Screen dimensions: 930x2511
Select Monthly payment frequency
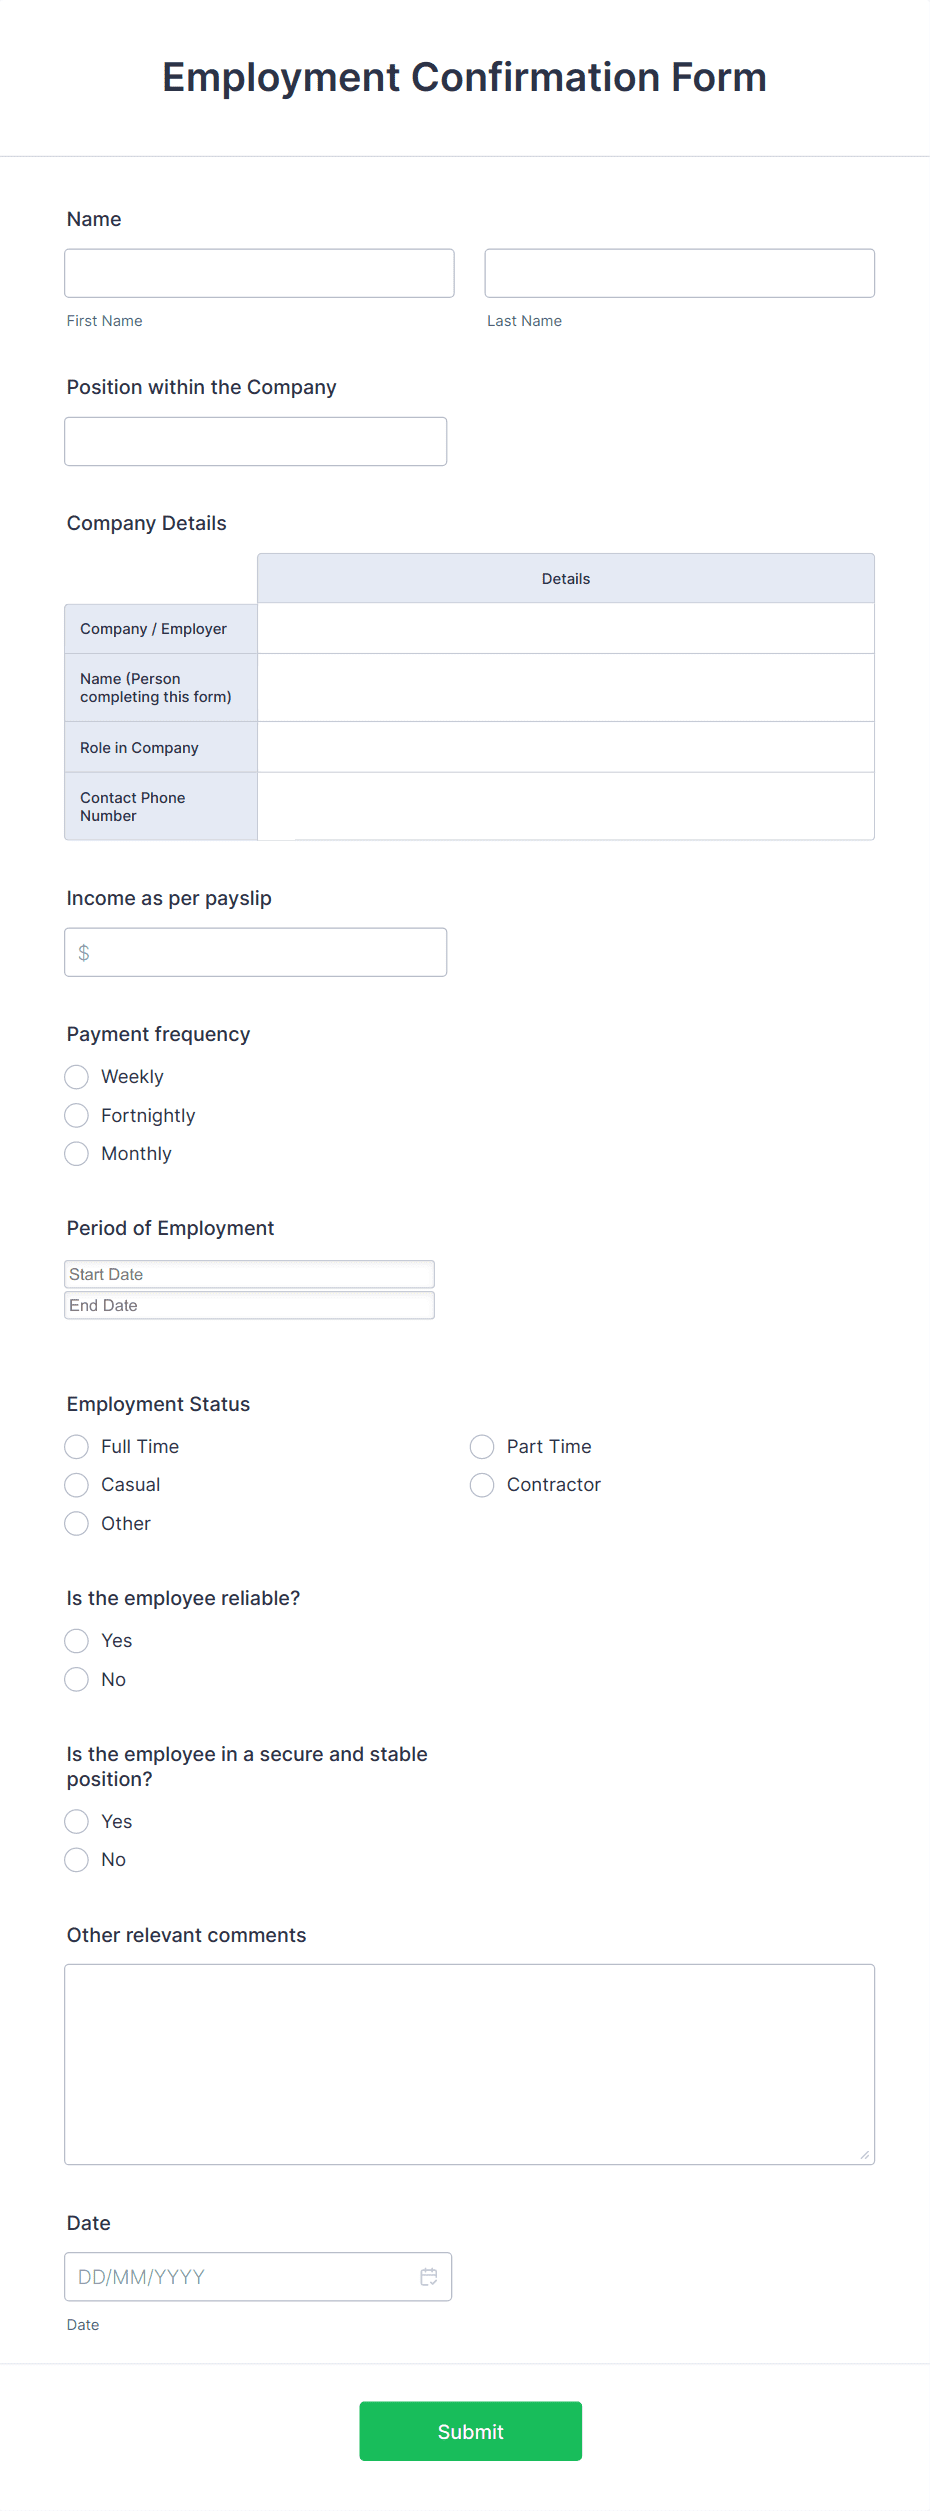coord(76,1153)
